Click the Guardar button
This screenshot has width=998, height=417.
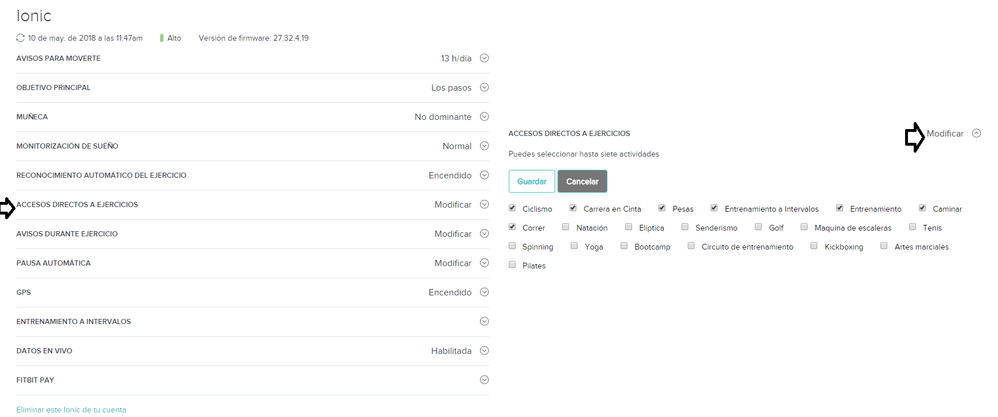pos(531,182)
